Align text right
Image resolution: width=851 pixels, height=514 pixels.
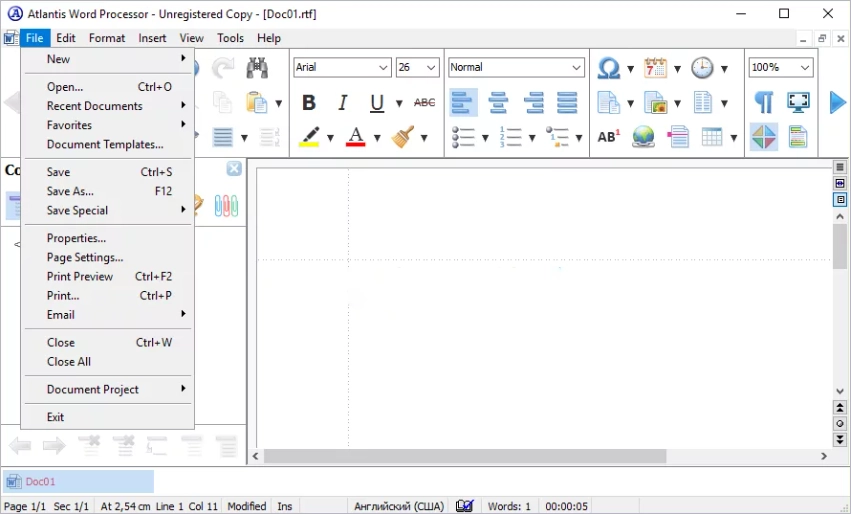click(x=534, y=103)
